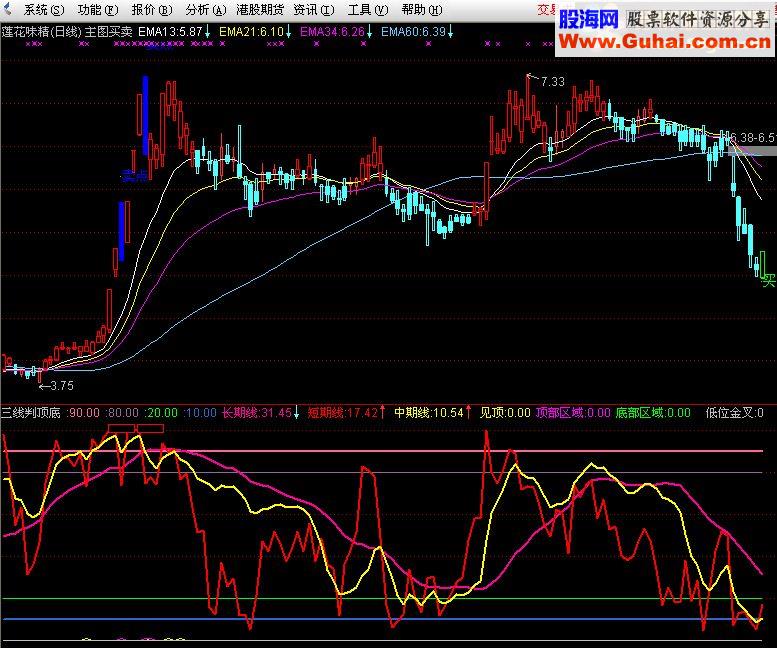Click the Www.Guhai.com.cn link

665,41
